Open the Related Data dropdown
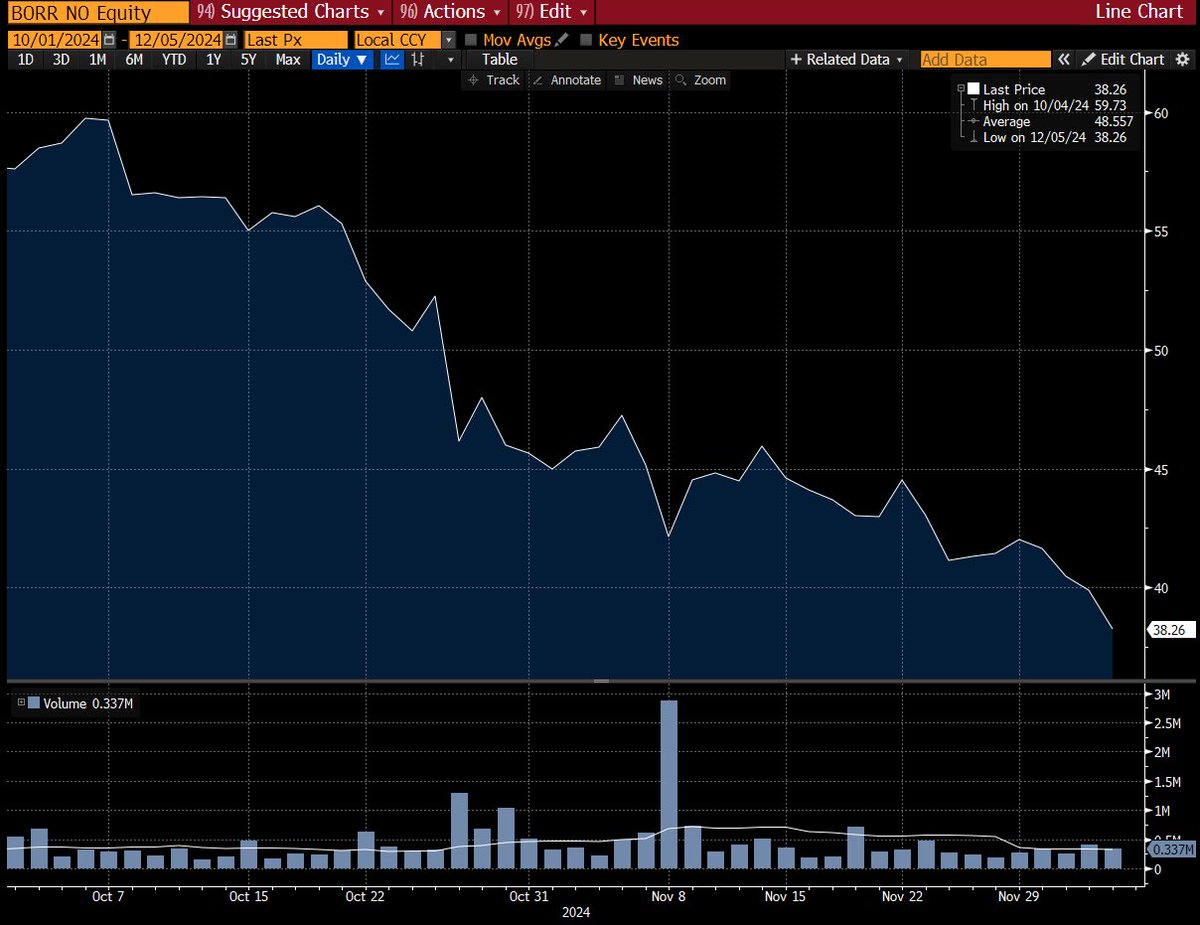 point(848,60)
